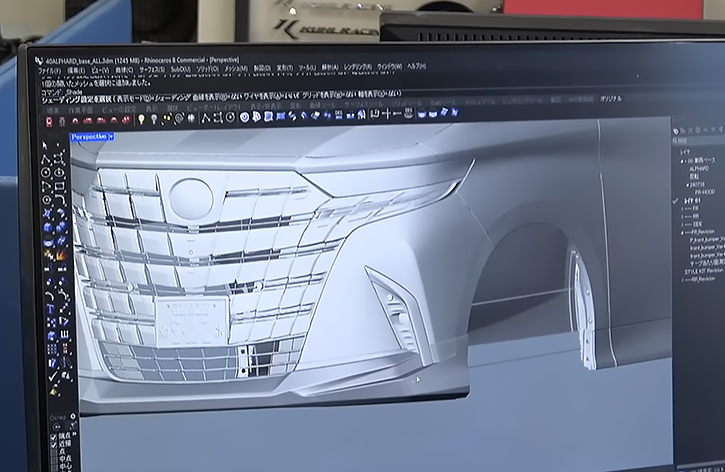The width and height of the screenshot is (725, 472).
Task: Click the コマンド: _Shade command line
Action: pyautogui.click(x=62, y=92)
